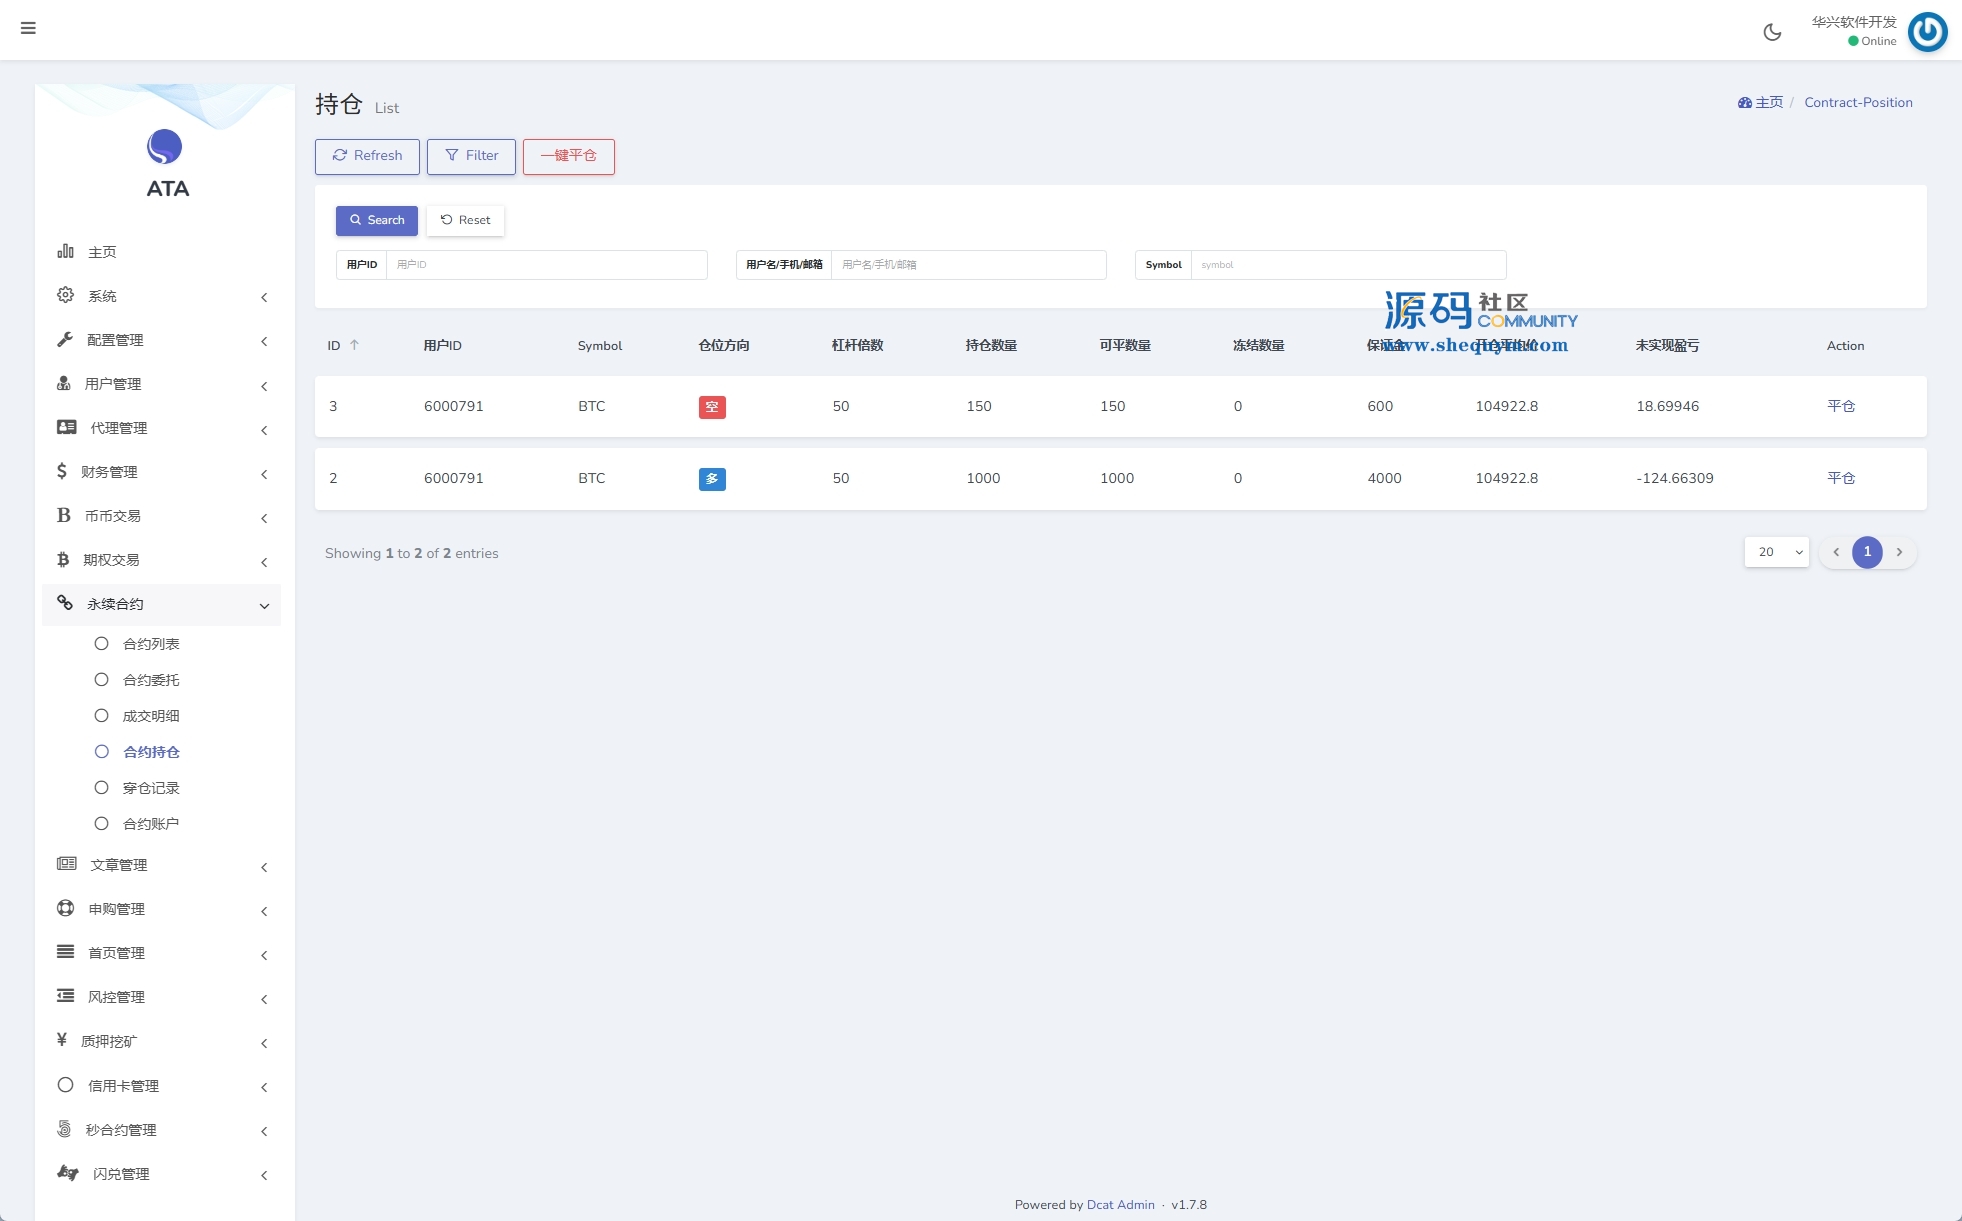Select the 穿仓记录 radio item
Screen dimensions: 1962x1221
click(101, 788)
